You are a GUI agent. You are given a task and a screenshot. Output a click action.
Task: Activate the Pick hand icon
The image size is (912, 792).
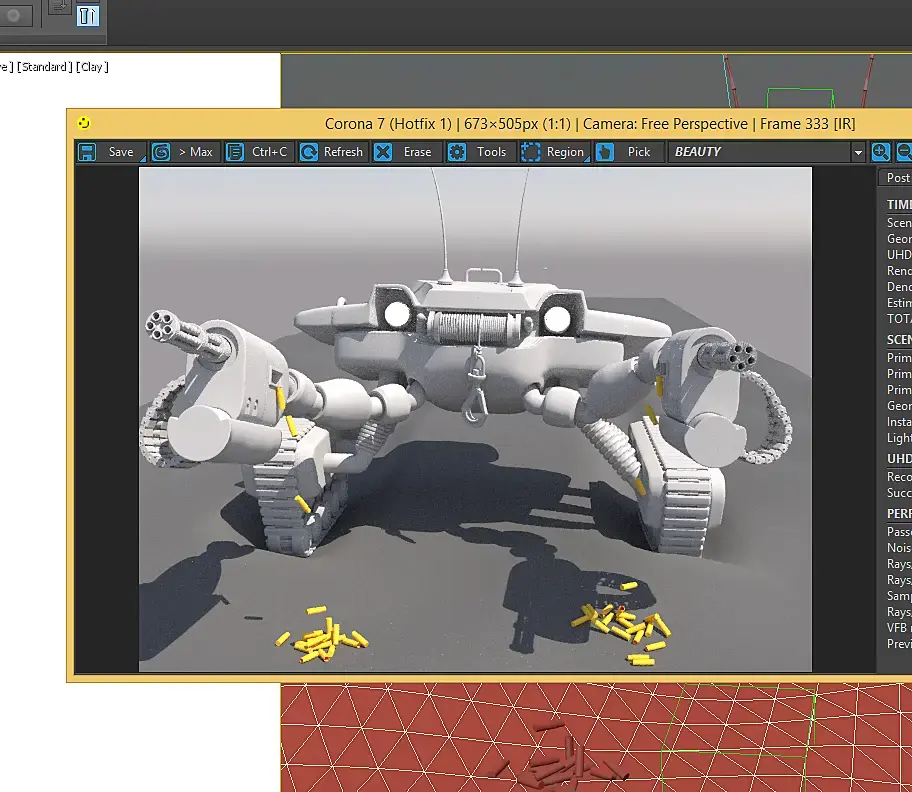click(x=605, y=152)
